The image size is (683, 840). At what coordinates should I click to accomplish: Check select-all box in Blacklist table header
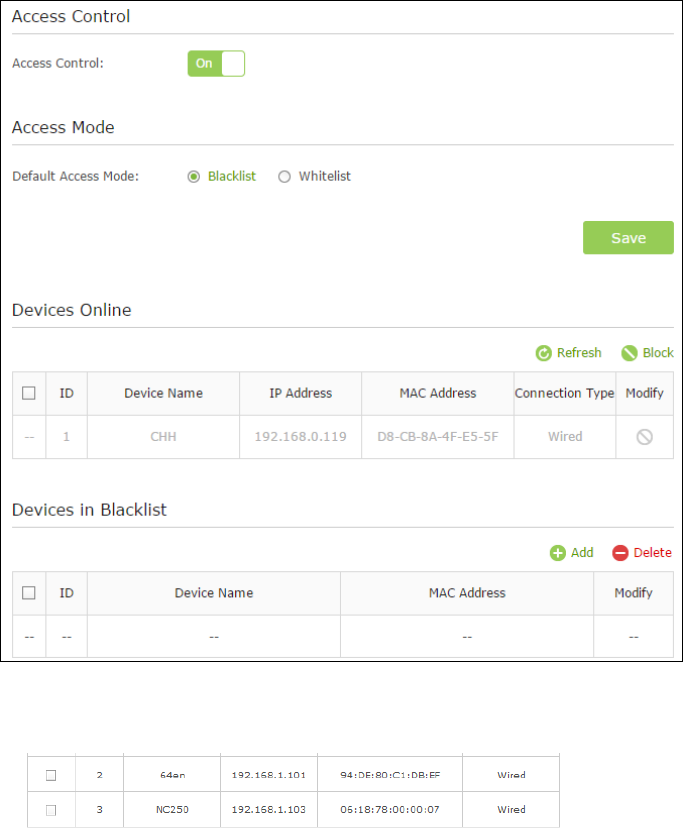point(29,593)
